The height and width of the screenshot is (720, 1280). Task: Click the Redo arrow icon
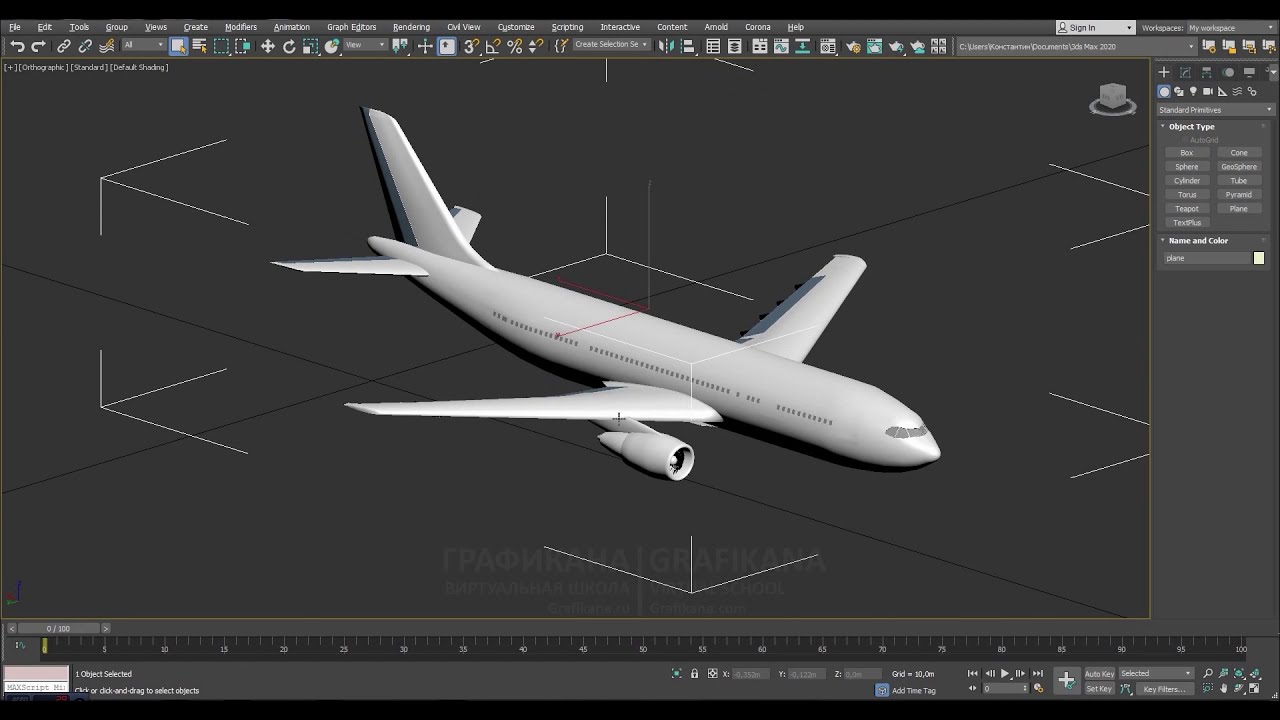coord(38,46)
